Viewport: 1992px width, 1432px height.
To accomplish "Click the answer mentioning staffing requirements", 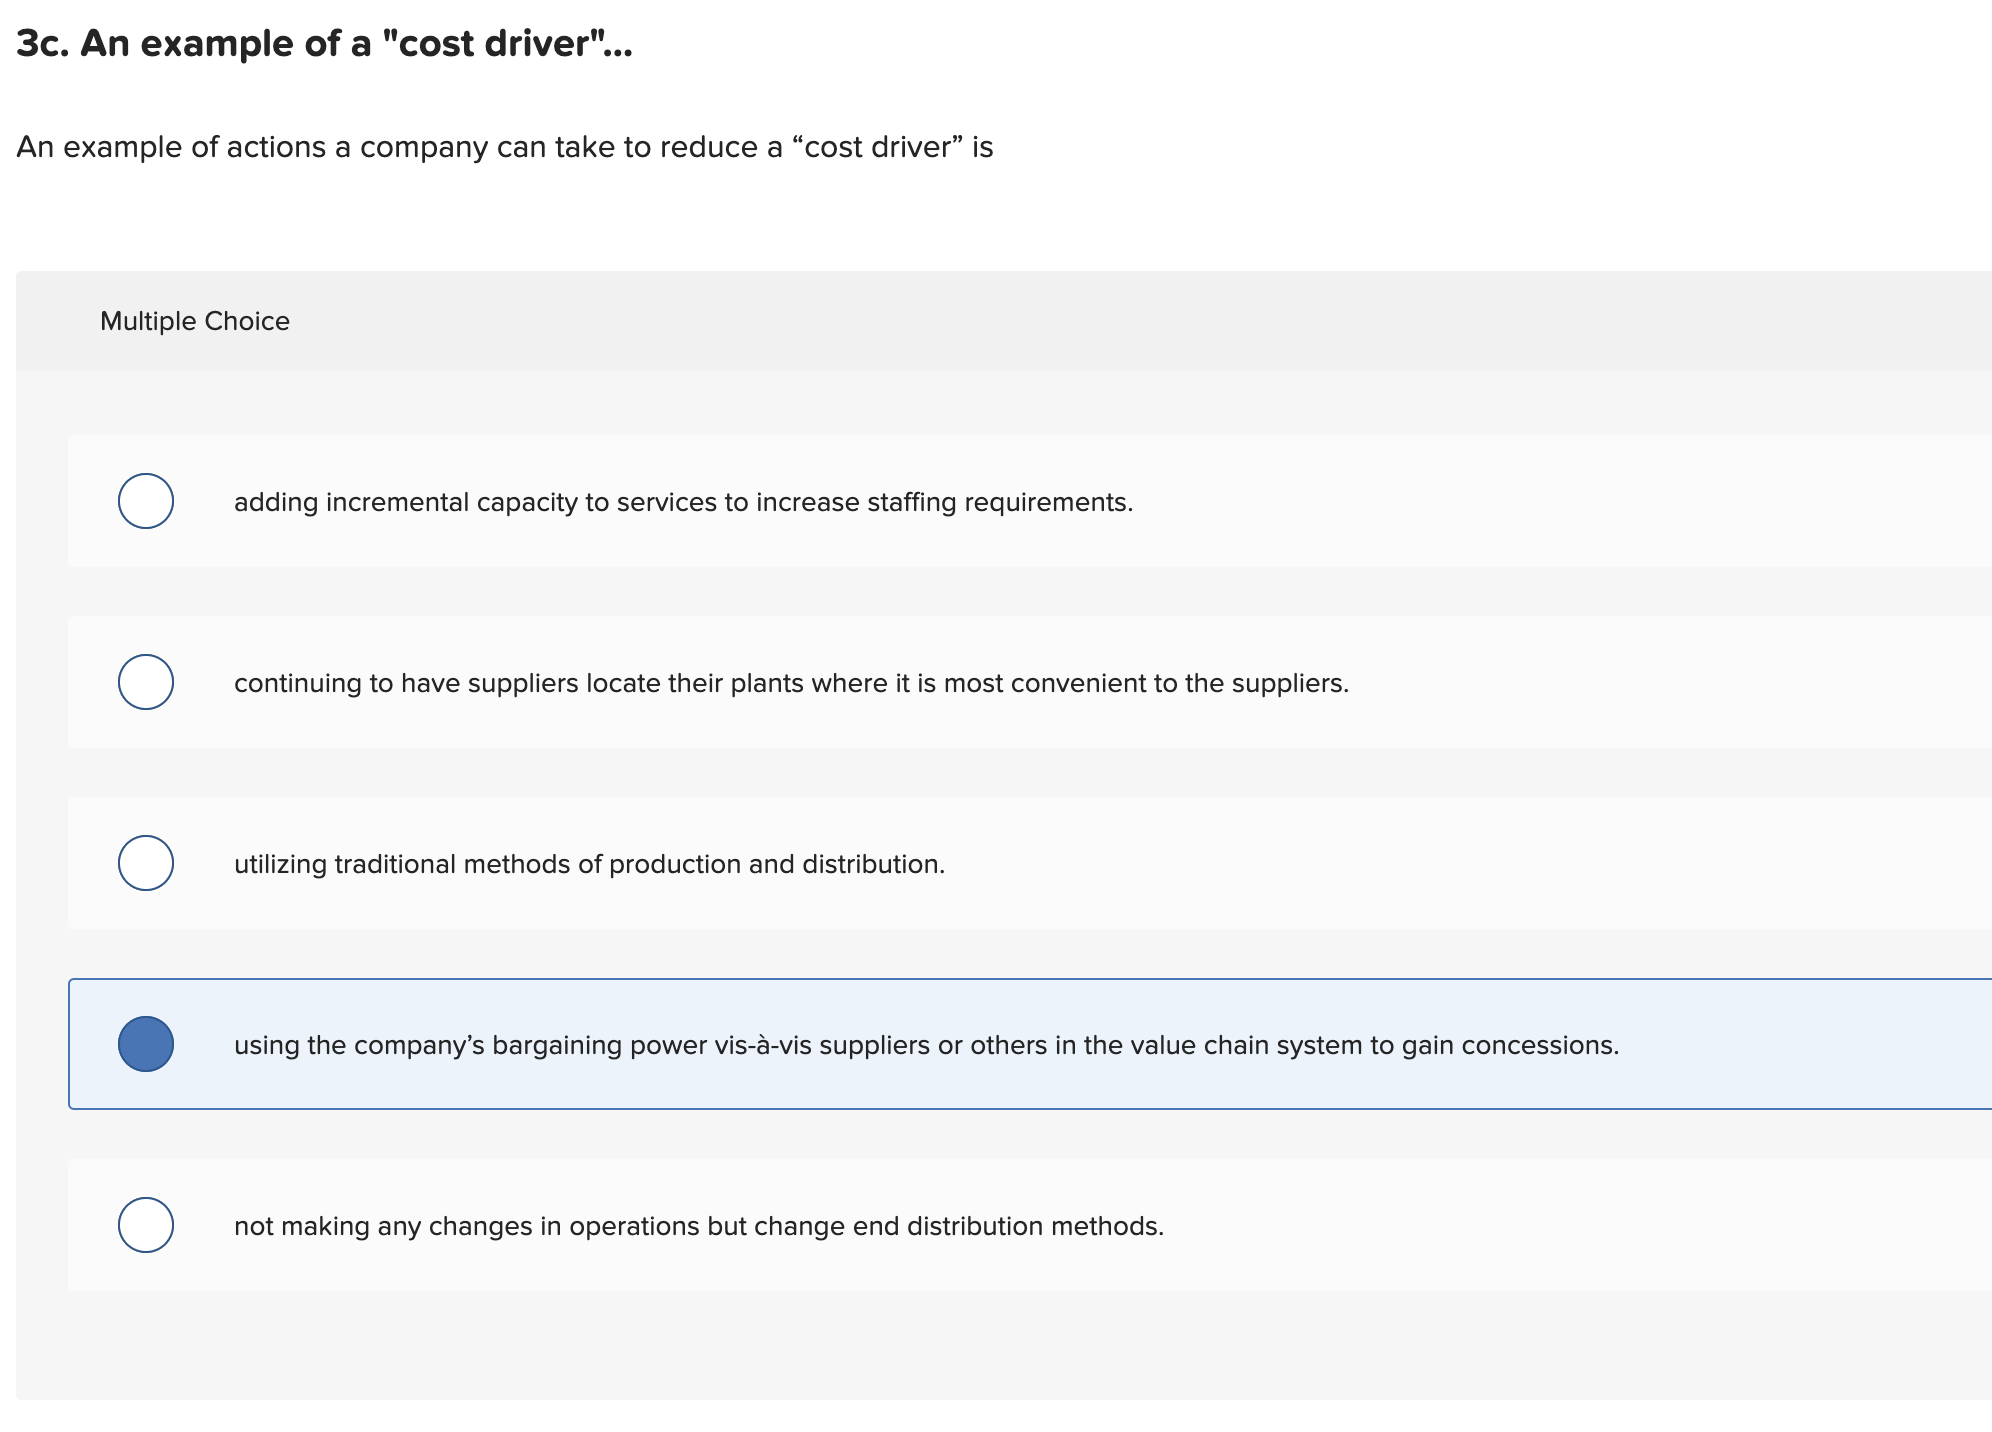I will 683,502.
